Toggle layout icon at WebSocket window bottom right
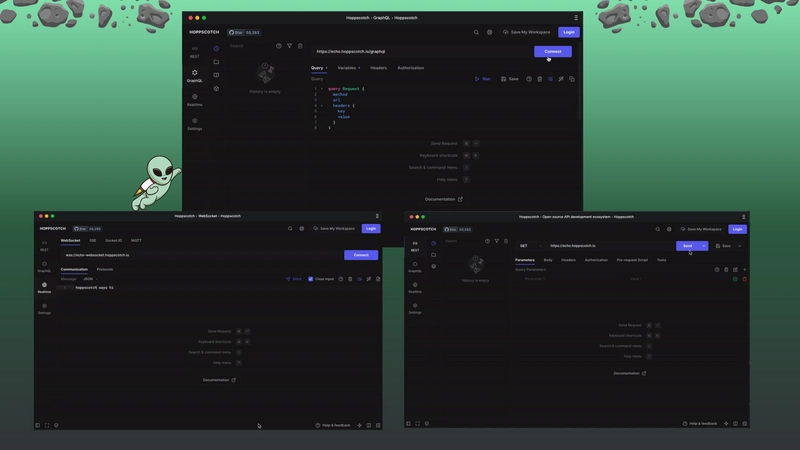This screenshot has height=450, width=800. (x=369, y=425)
